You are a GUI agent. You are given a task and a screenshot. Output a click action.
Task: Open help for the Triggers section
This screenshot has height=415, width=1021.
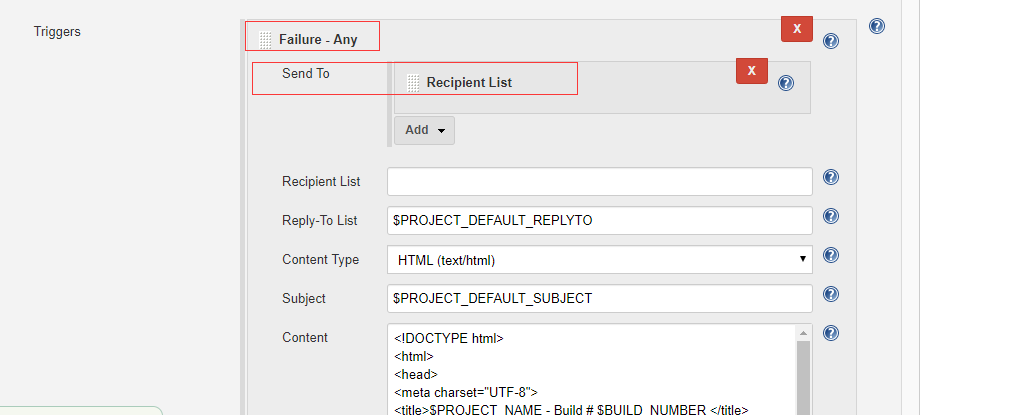877,26
